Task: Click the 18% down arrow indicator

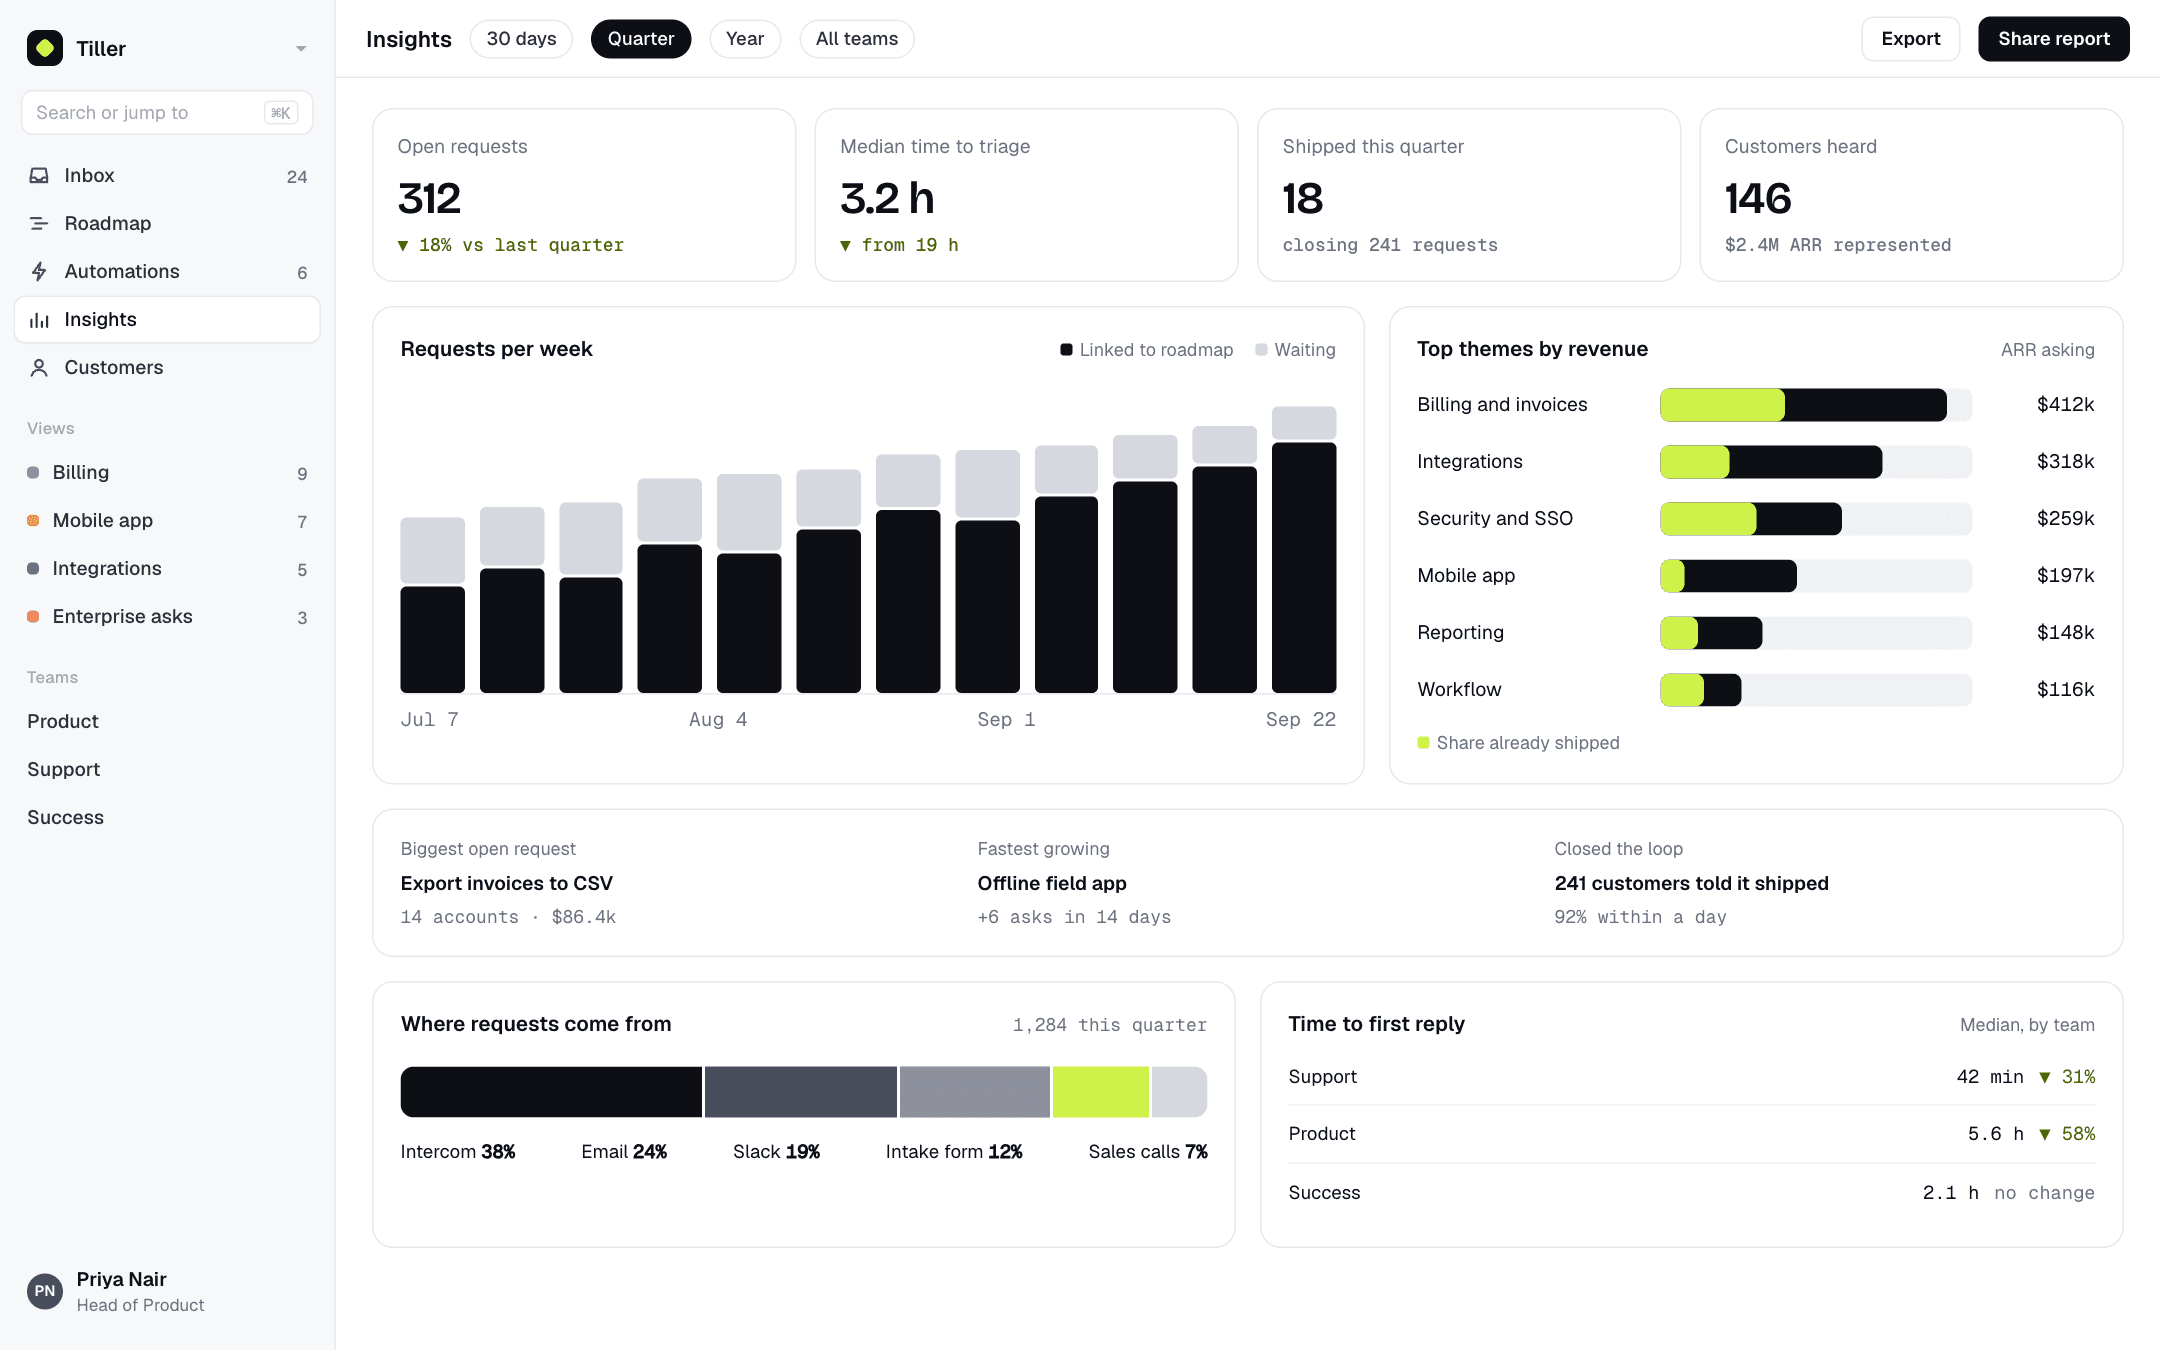Action: click(x=403, y=246)
